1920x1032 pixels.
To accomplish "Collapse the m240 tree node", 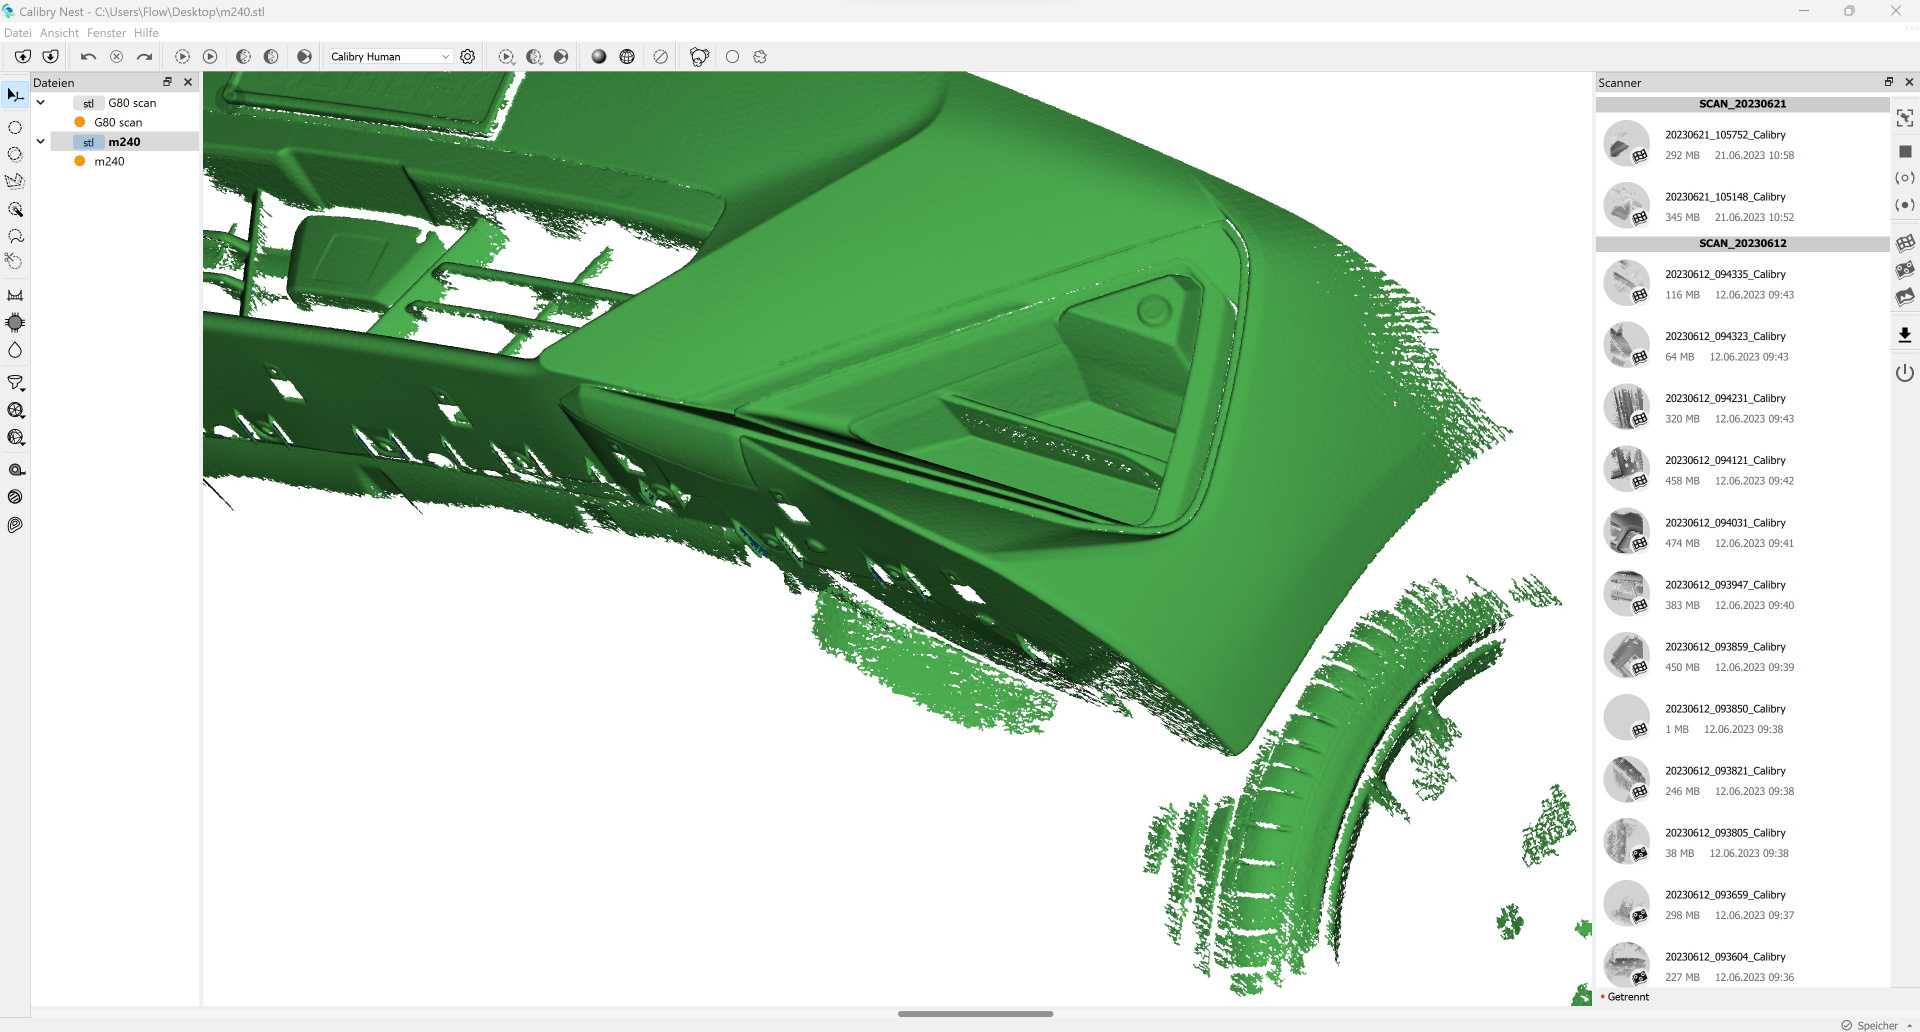I will pyautogui.click(x=41, y=142).
